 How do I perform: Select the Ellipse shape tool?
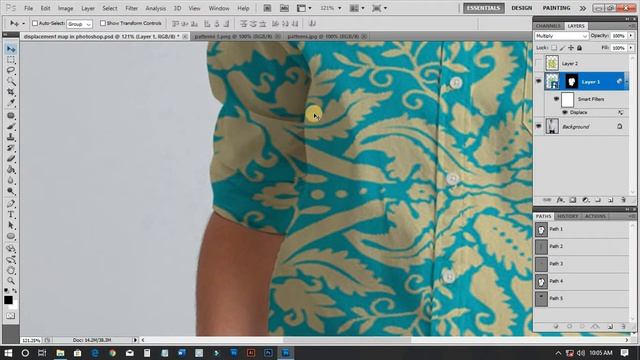click(11, 236)
